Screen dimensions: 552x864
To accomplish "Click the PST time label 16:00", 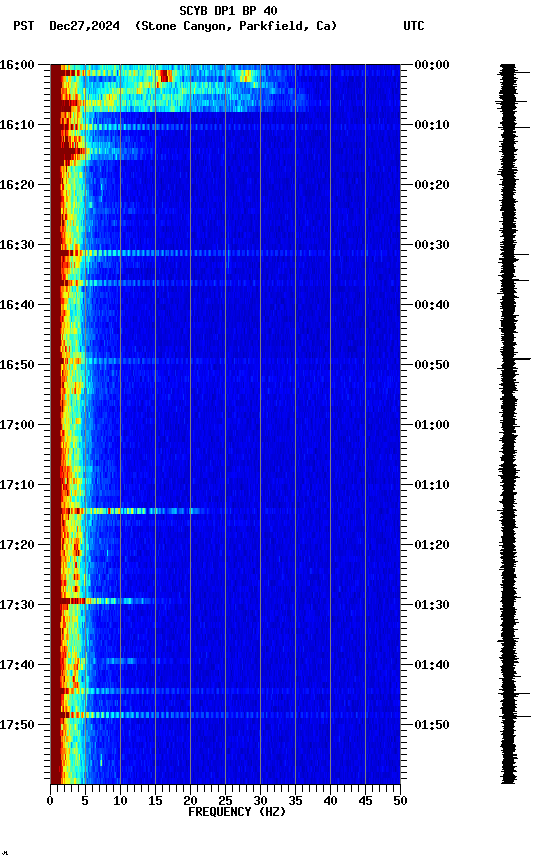I will click(17, 65).
